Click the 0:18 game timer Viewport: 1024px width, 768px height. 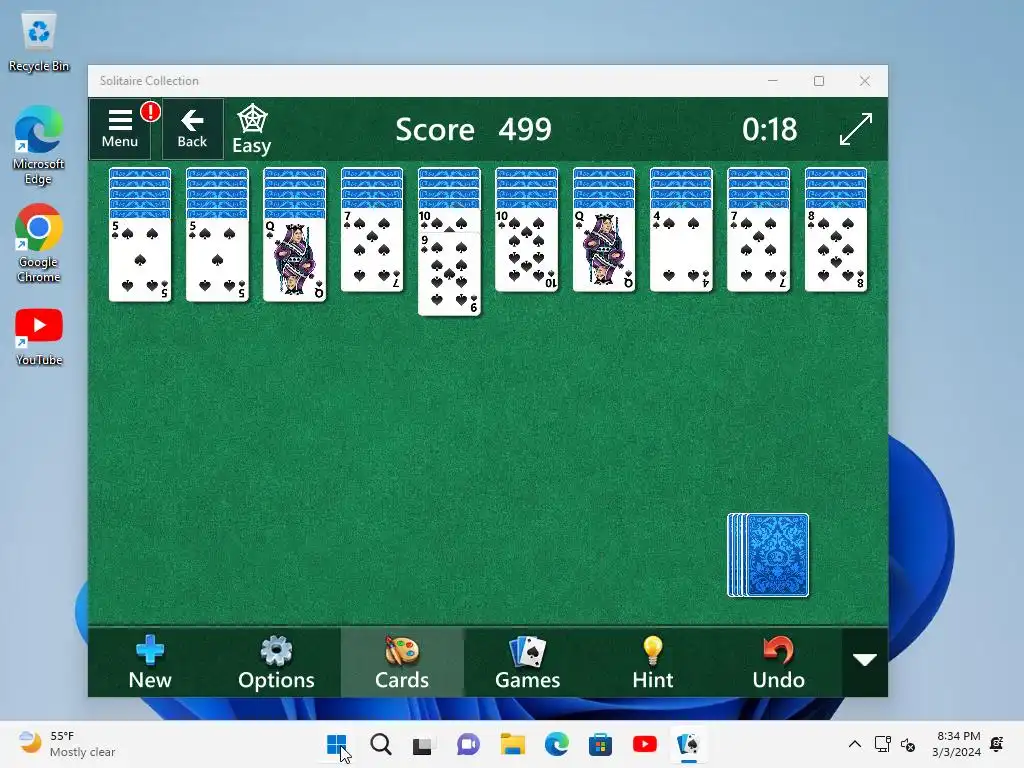point(769,129)
